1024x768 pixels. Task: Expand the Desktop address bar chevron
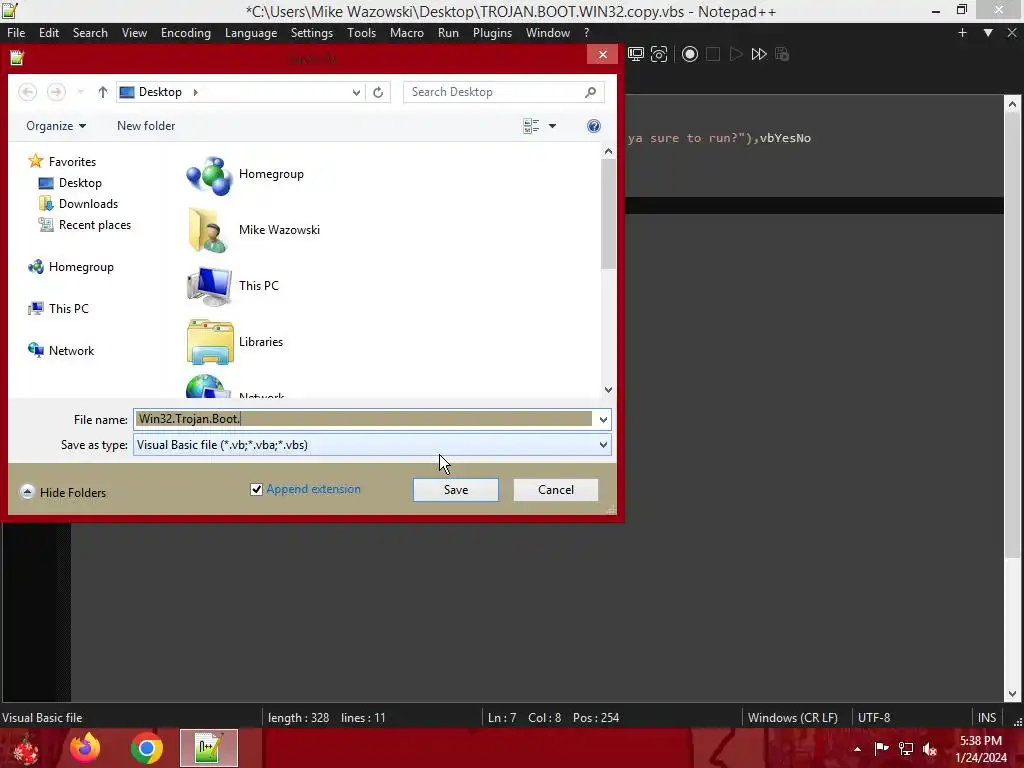[x=195, y=92]
